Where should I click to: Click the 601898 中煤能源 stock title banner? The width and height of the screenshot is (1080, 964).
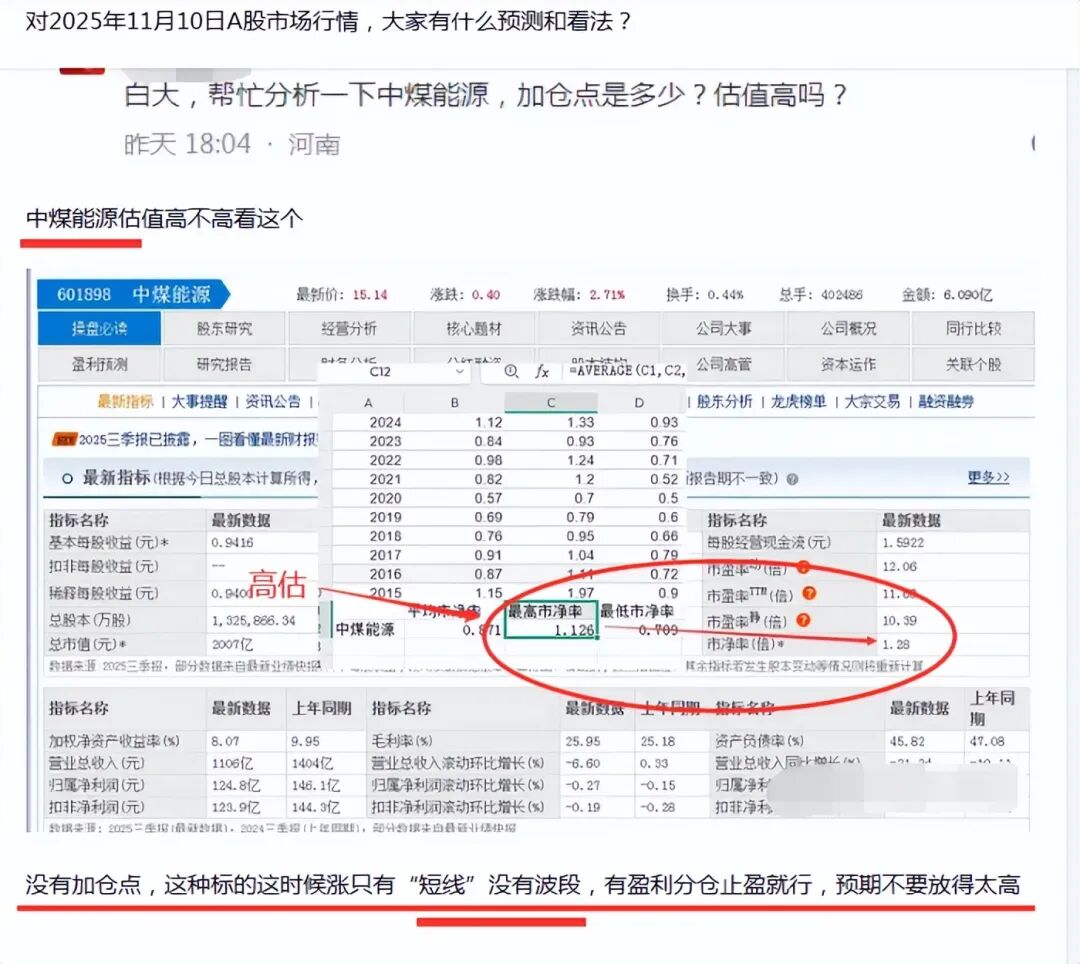[x=133, y=295]
